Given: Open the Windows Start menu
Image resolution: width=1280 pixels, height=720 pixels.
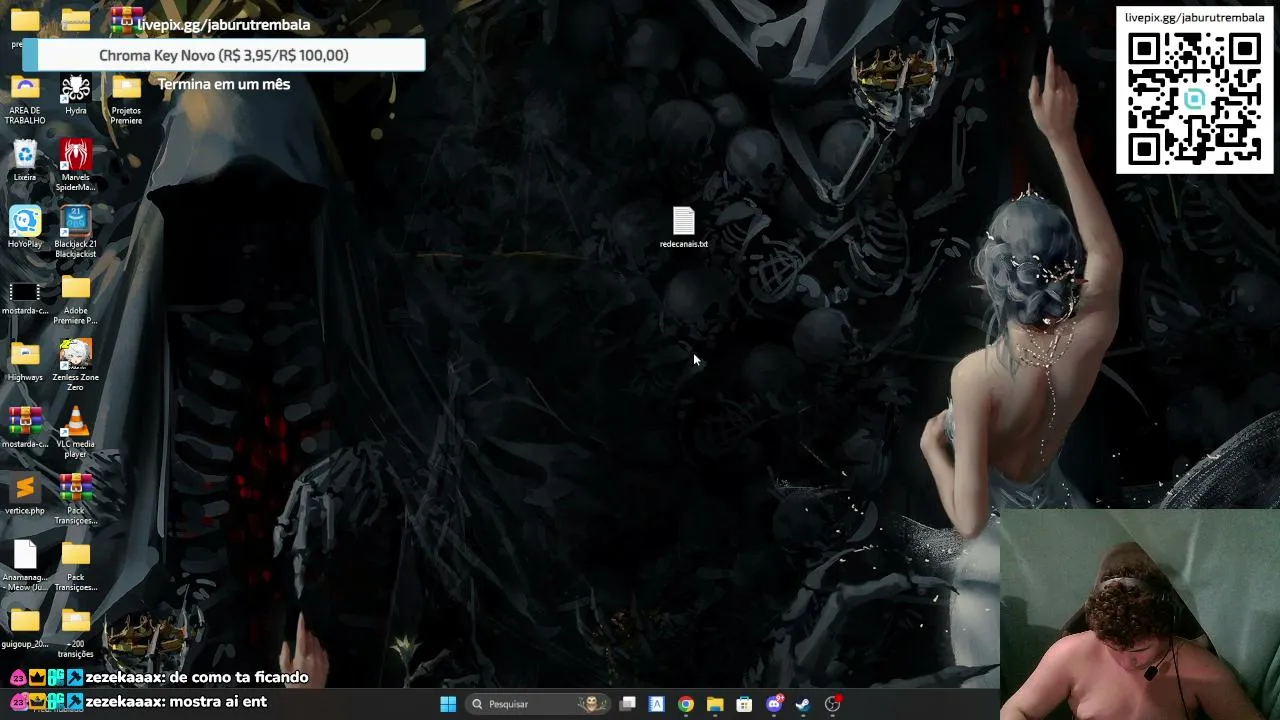Looking at the screenshot, I should coord(448,704).
